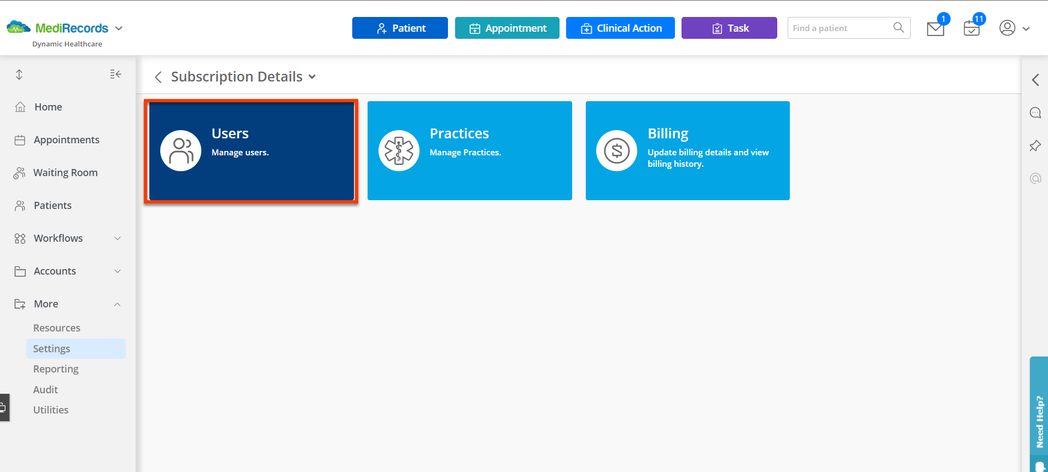1048x472 pixels.
Task: Open the Need Help? tab
Action: pyautogui.click(x=1039, y=415)
